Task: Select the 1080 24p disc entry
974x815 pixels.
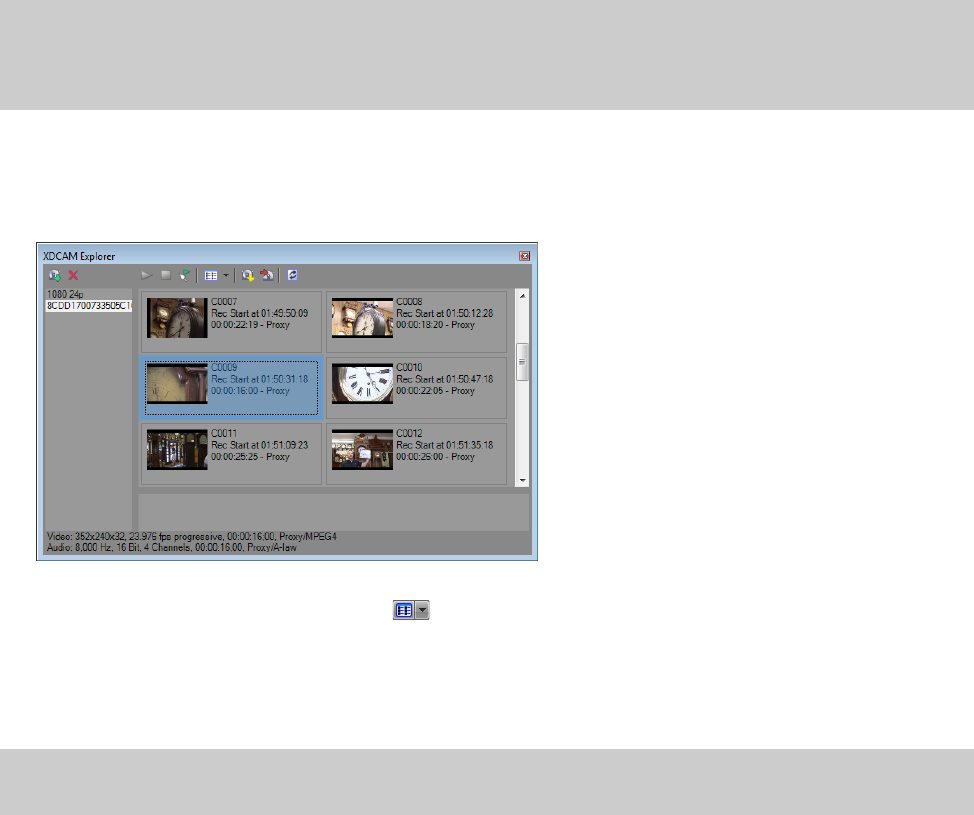Action: pos(65,294)
